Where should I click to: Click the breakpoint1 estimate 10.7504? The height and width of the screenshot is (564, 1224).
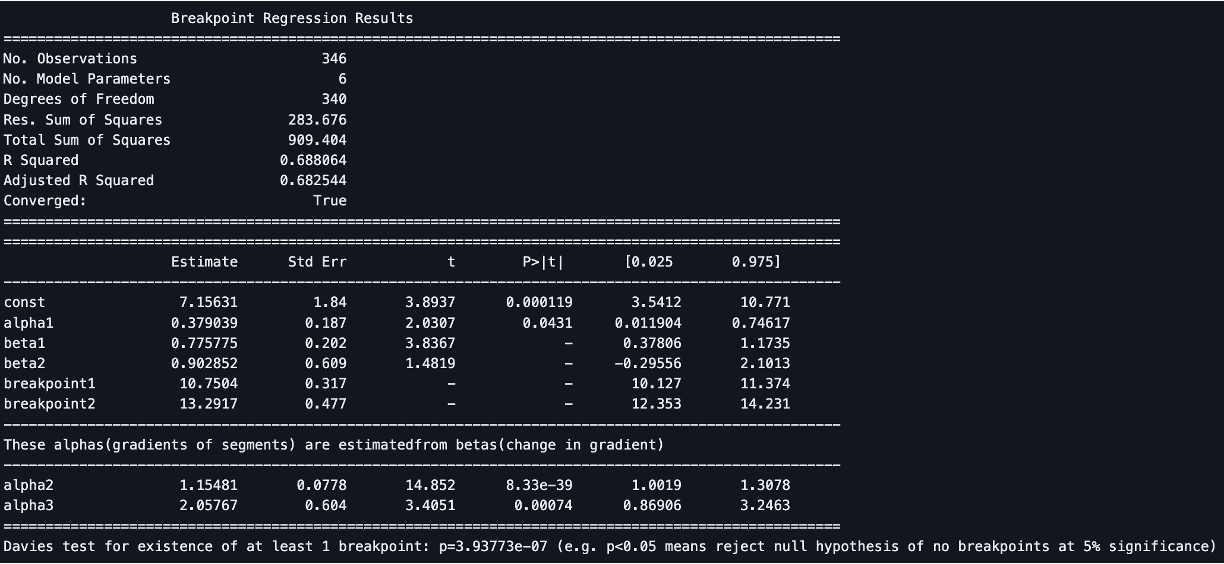pos(208,384)
